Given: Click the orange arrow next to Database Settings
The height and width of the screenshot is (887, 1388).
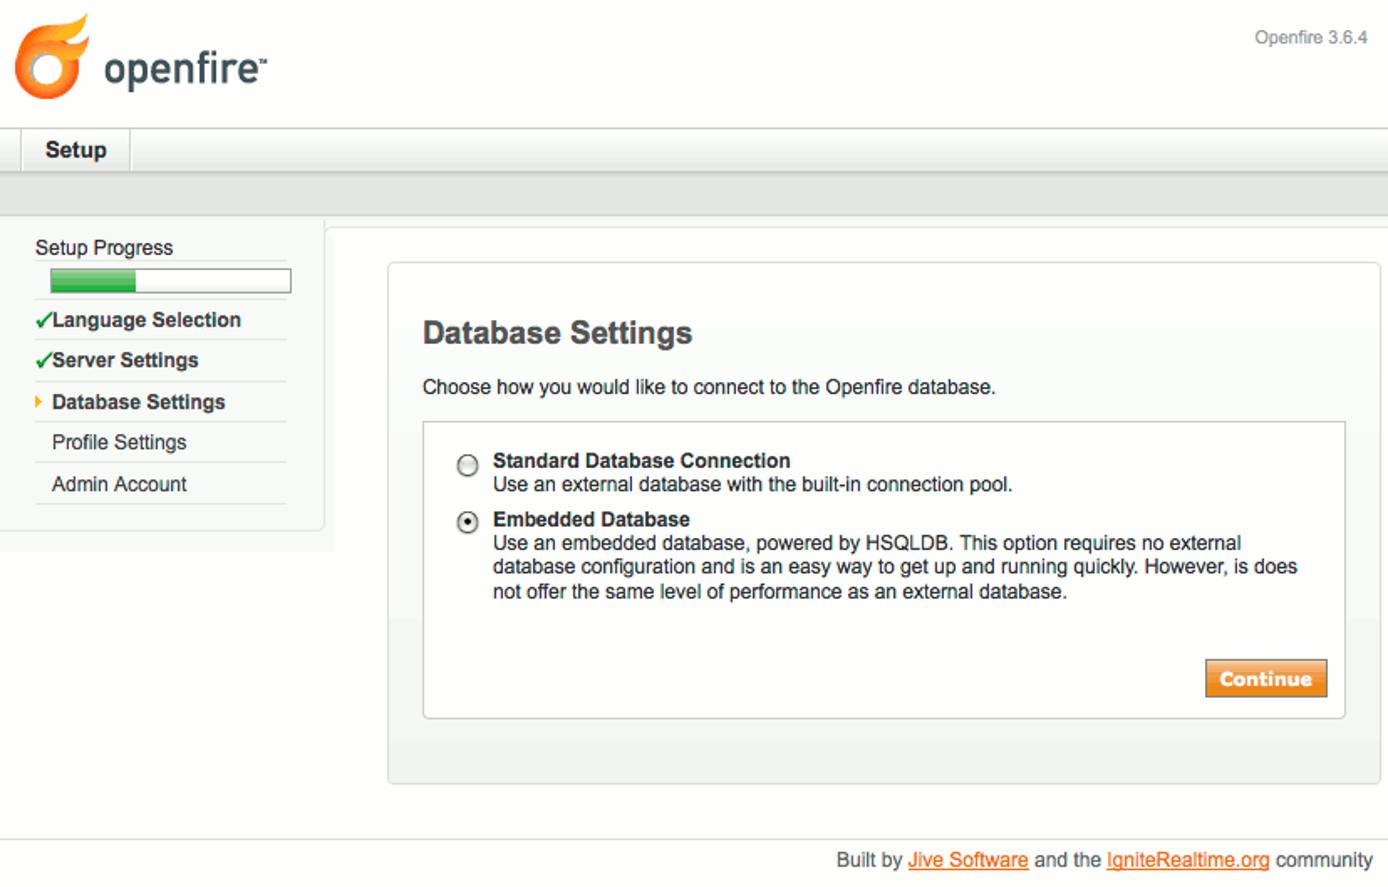Looking at the screenshot, I should [x=38, y=402].
